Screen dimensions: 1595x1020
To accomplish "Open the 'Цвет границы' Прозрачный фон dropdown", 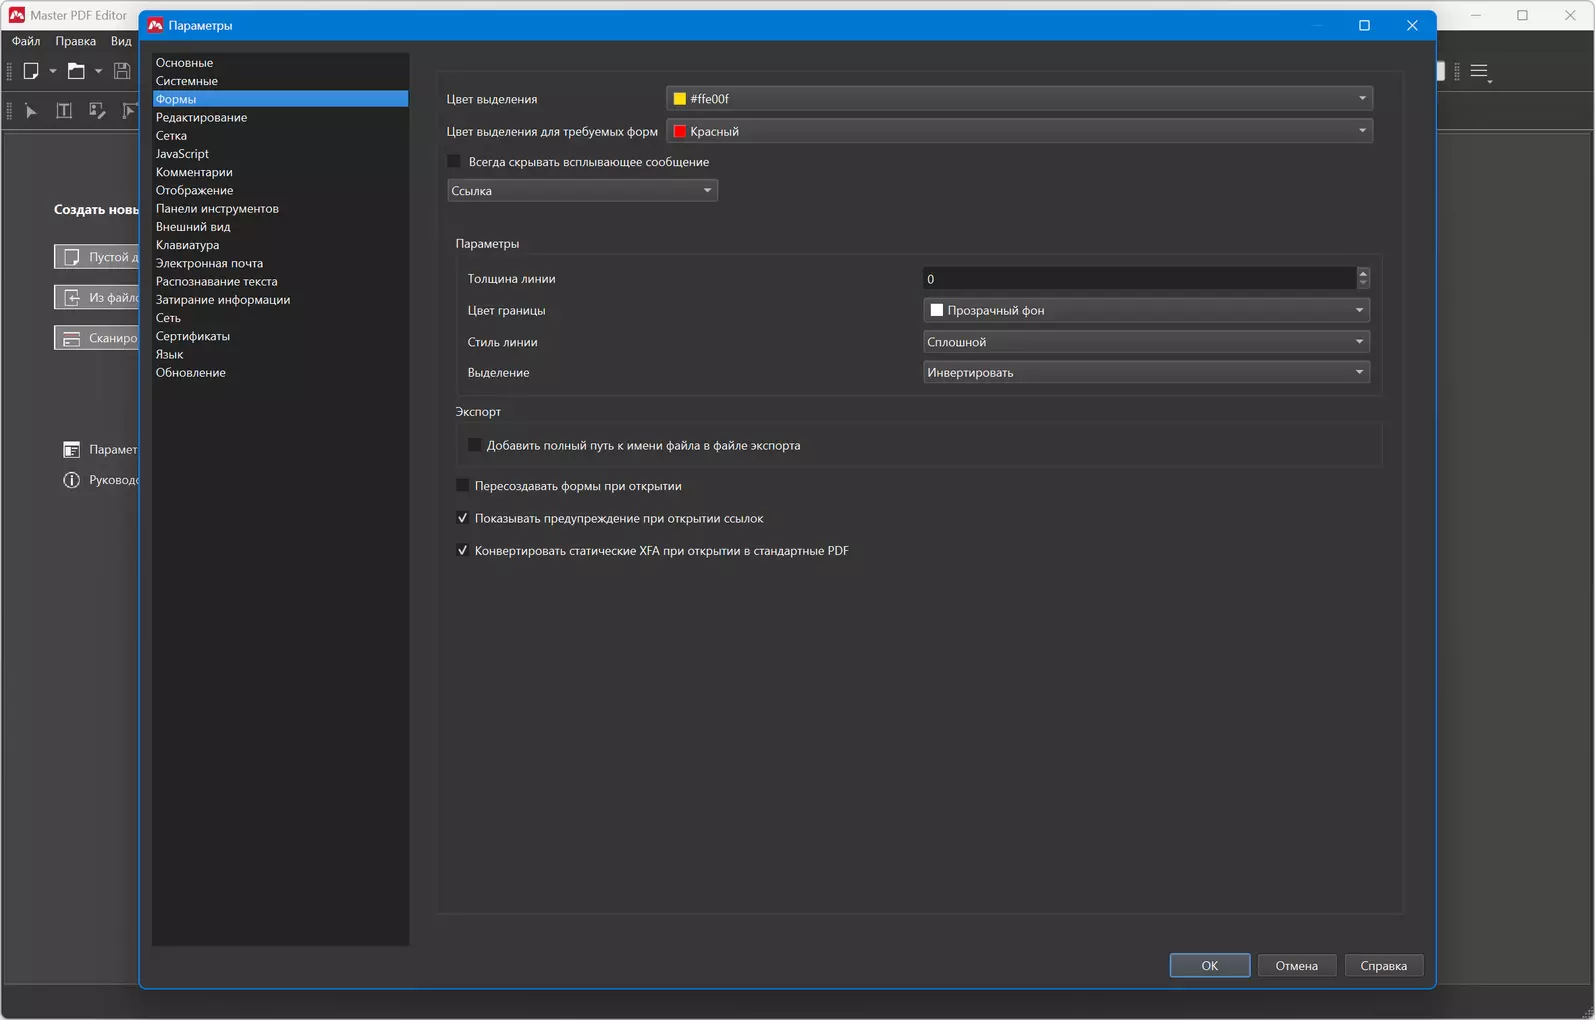I will pos(1146,311).
